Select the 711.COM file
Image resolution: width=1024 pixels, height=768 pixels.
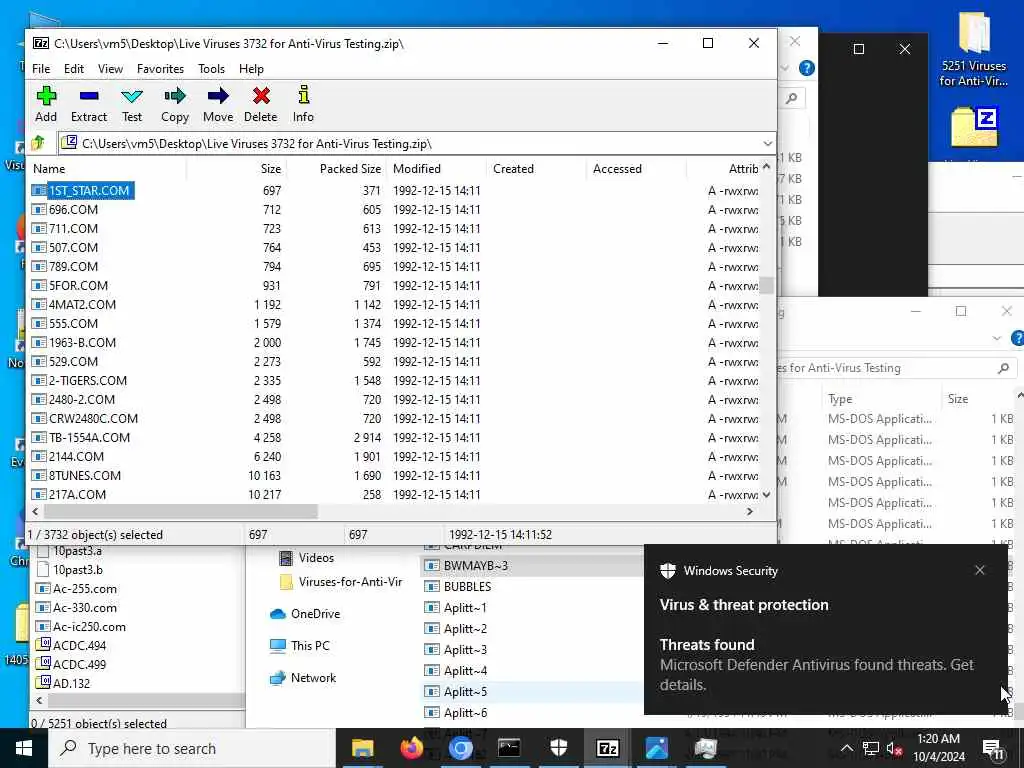[x=396, y=229]
